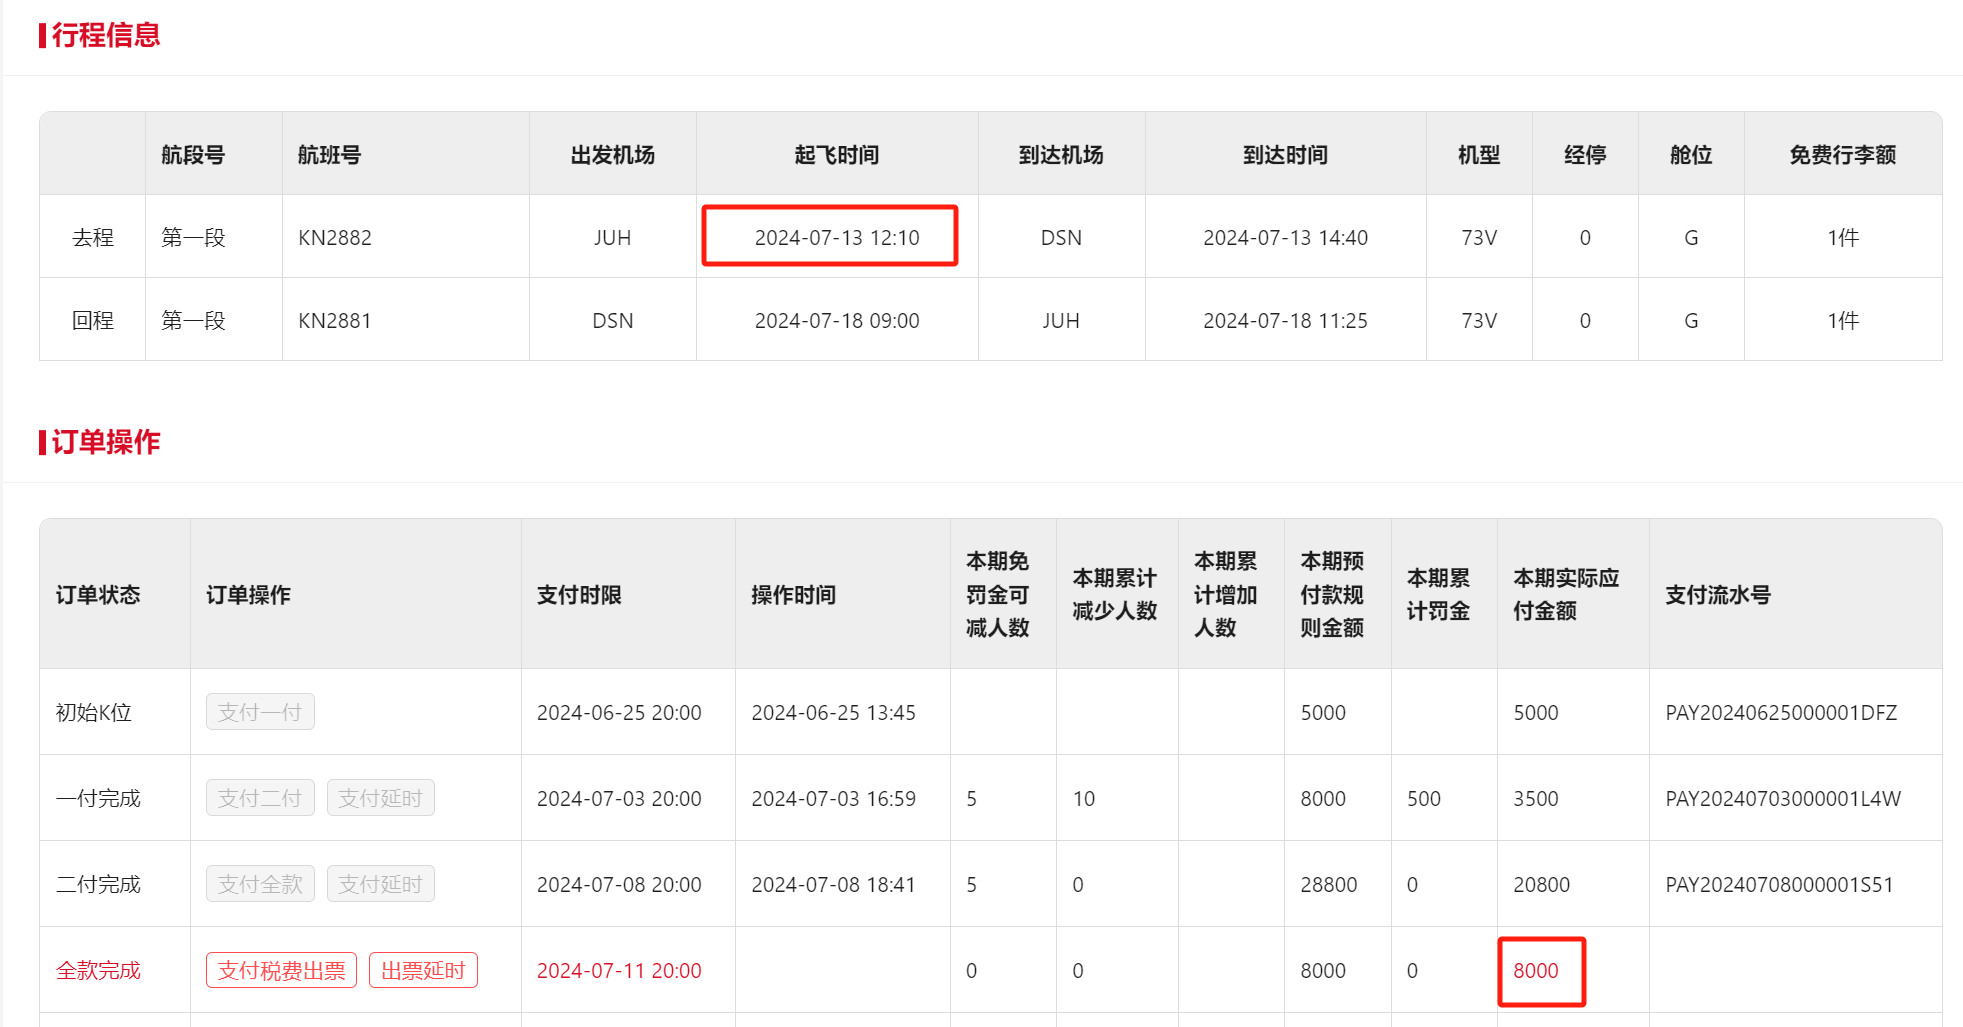
Task: Click the 订单操作 section heading
Action: pos(105,442)
